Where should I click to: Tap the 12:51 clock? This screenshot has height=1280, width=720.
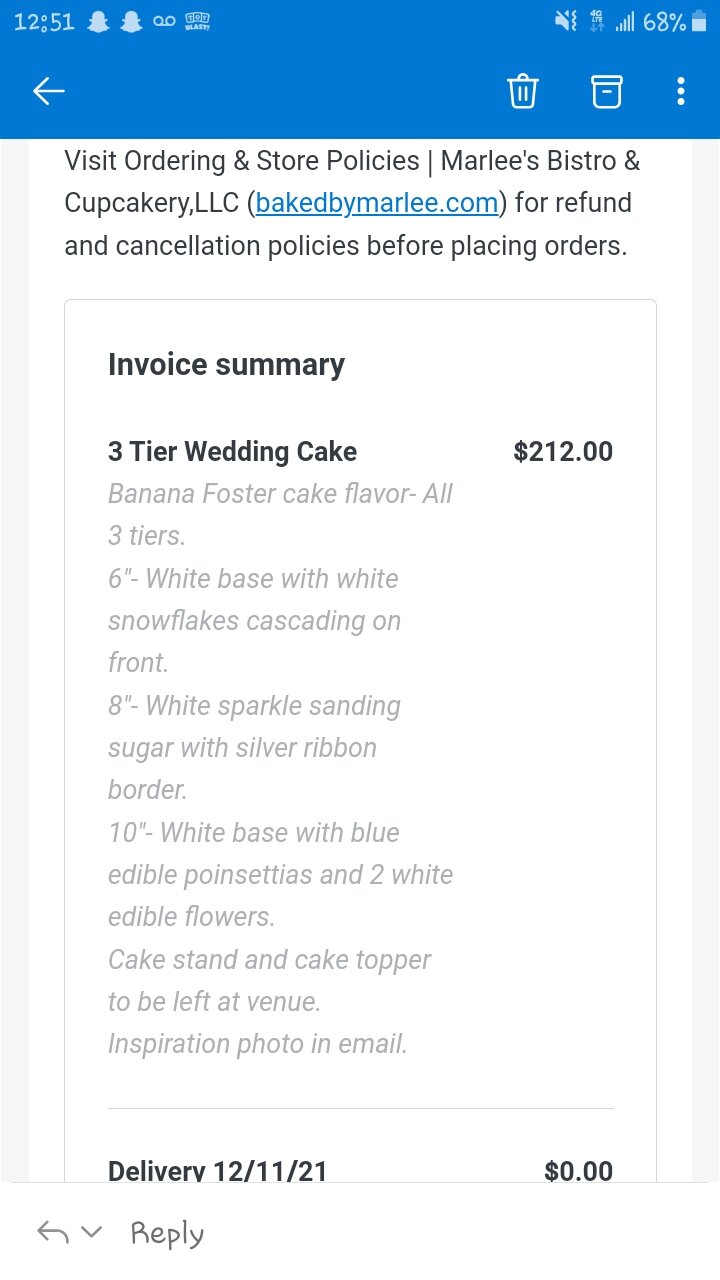pos(44,22)
